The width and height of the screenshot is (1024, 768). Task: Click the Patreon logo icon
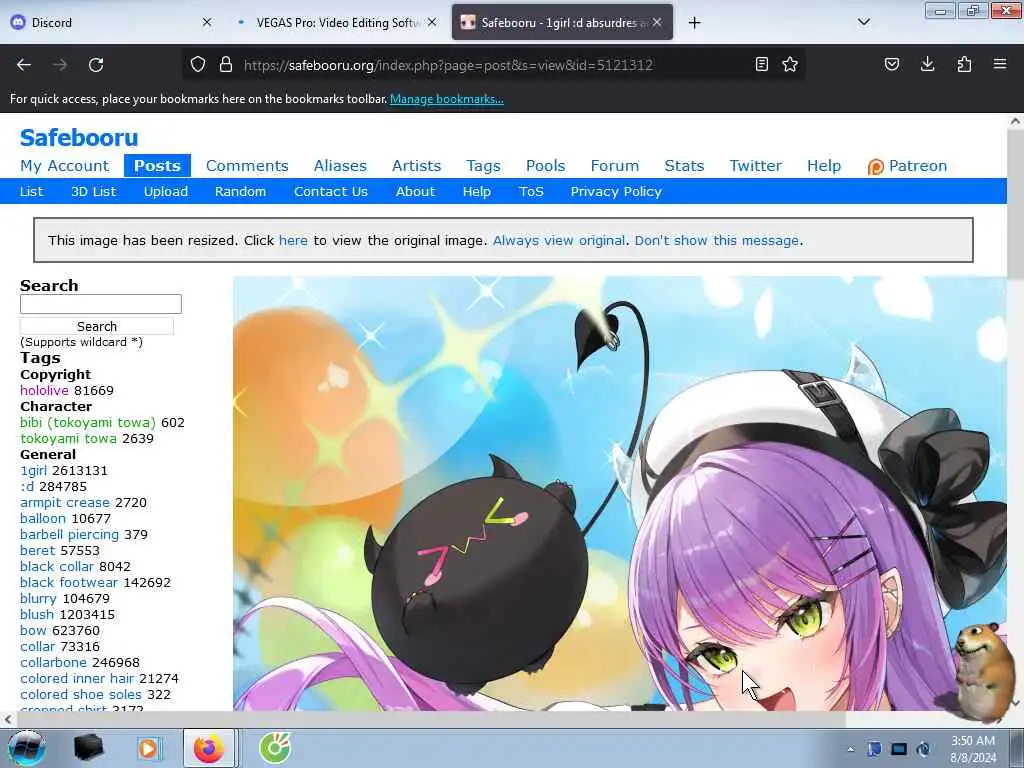876,167
